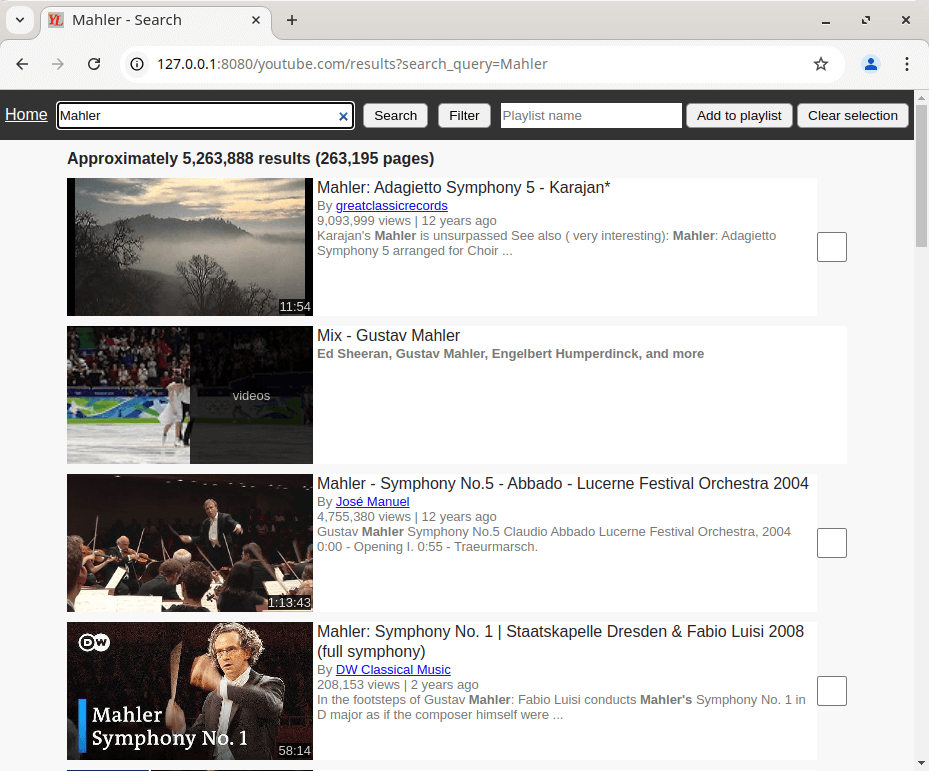Tick the Adagietto Symphony 5 Karajan checkbox
Image resolution: width=929 pixels, height=771 pixels.
[x=832, y=247]
